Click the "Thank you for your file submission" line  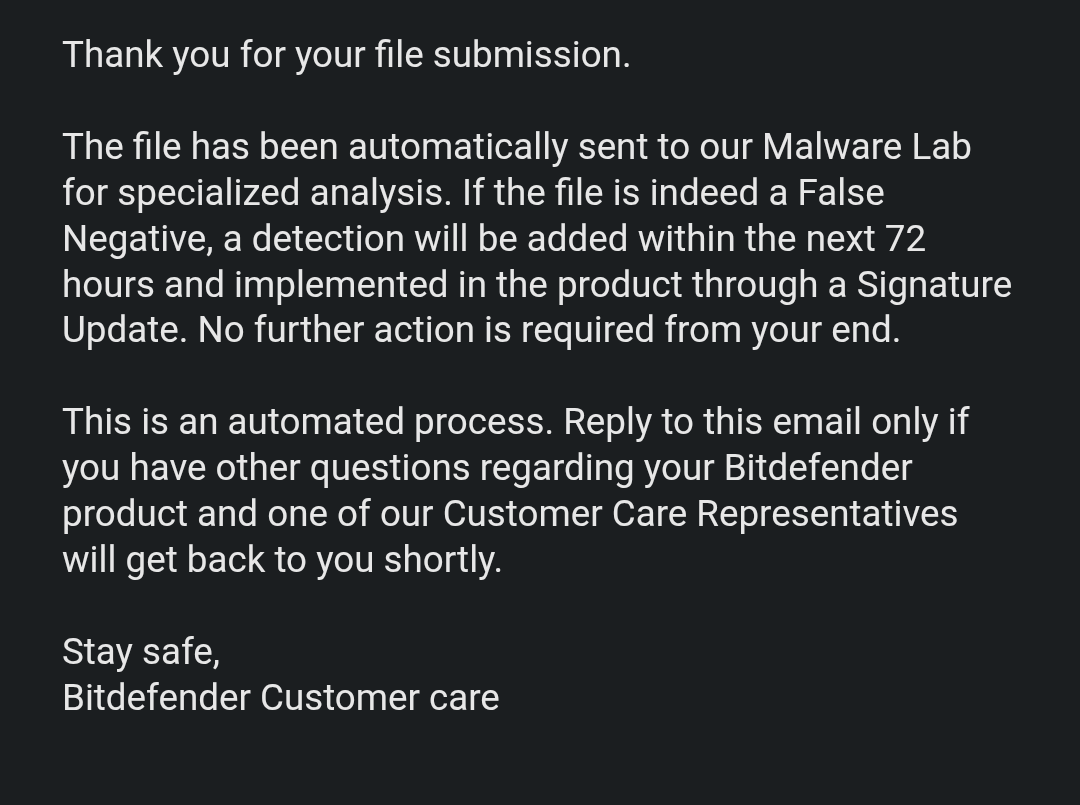pos(346,55)
